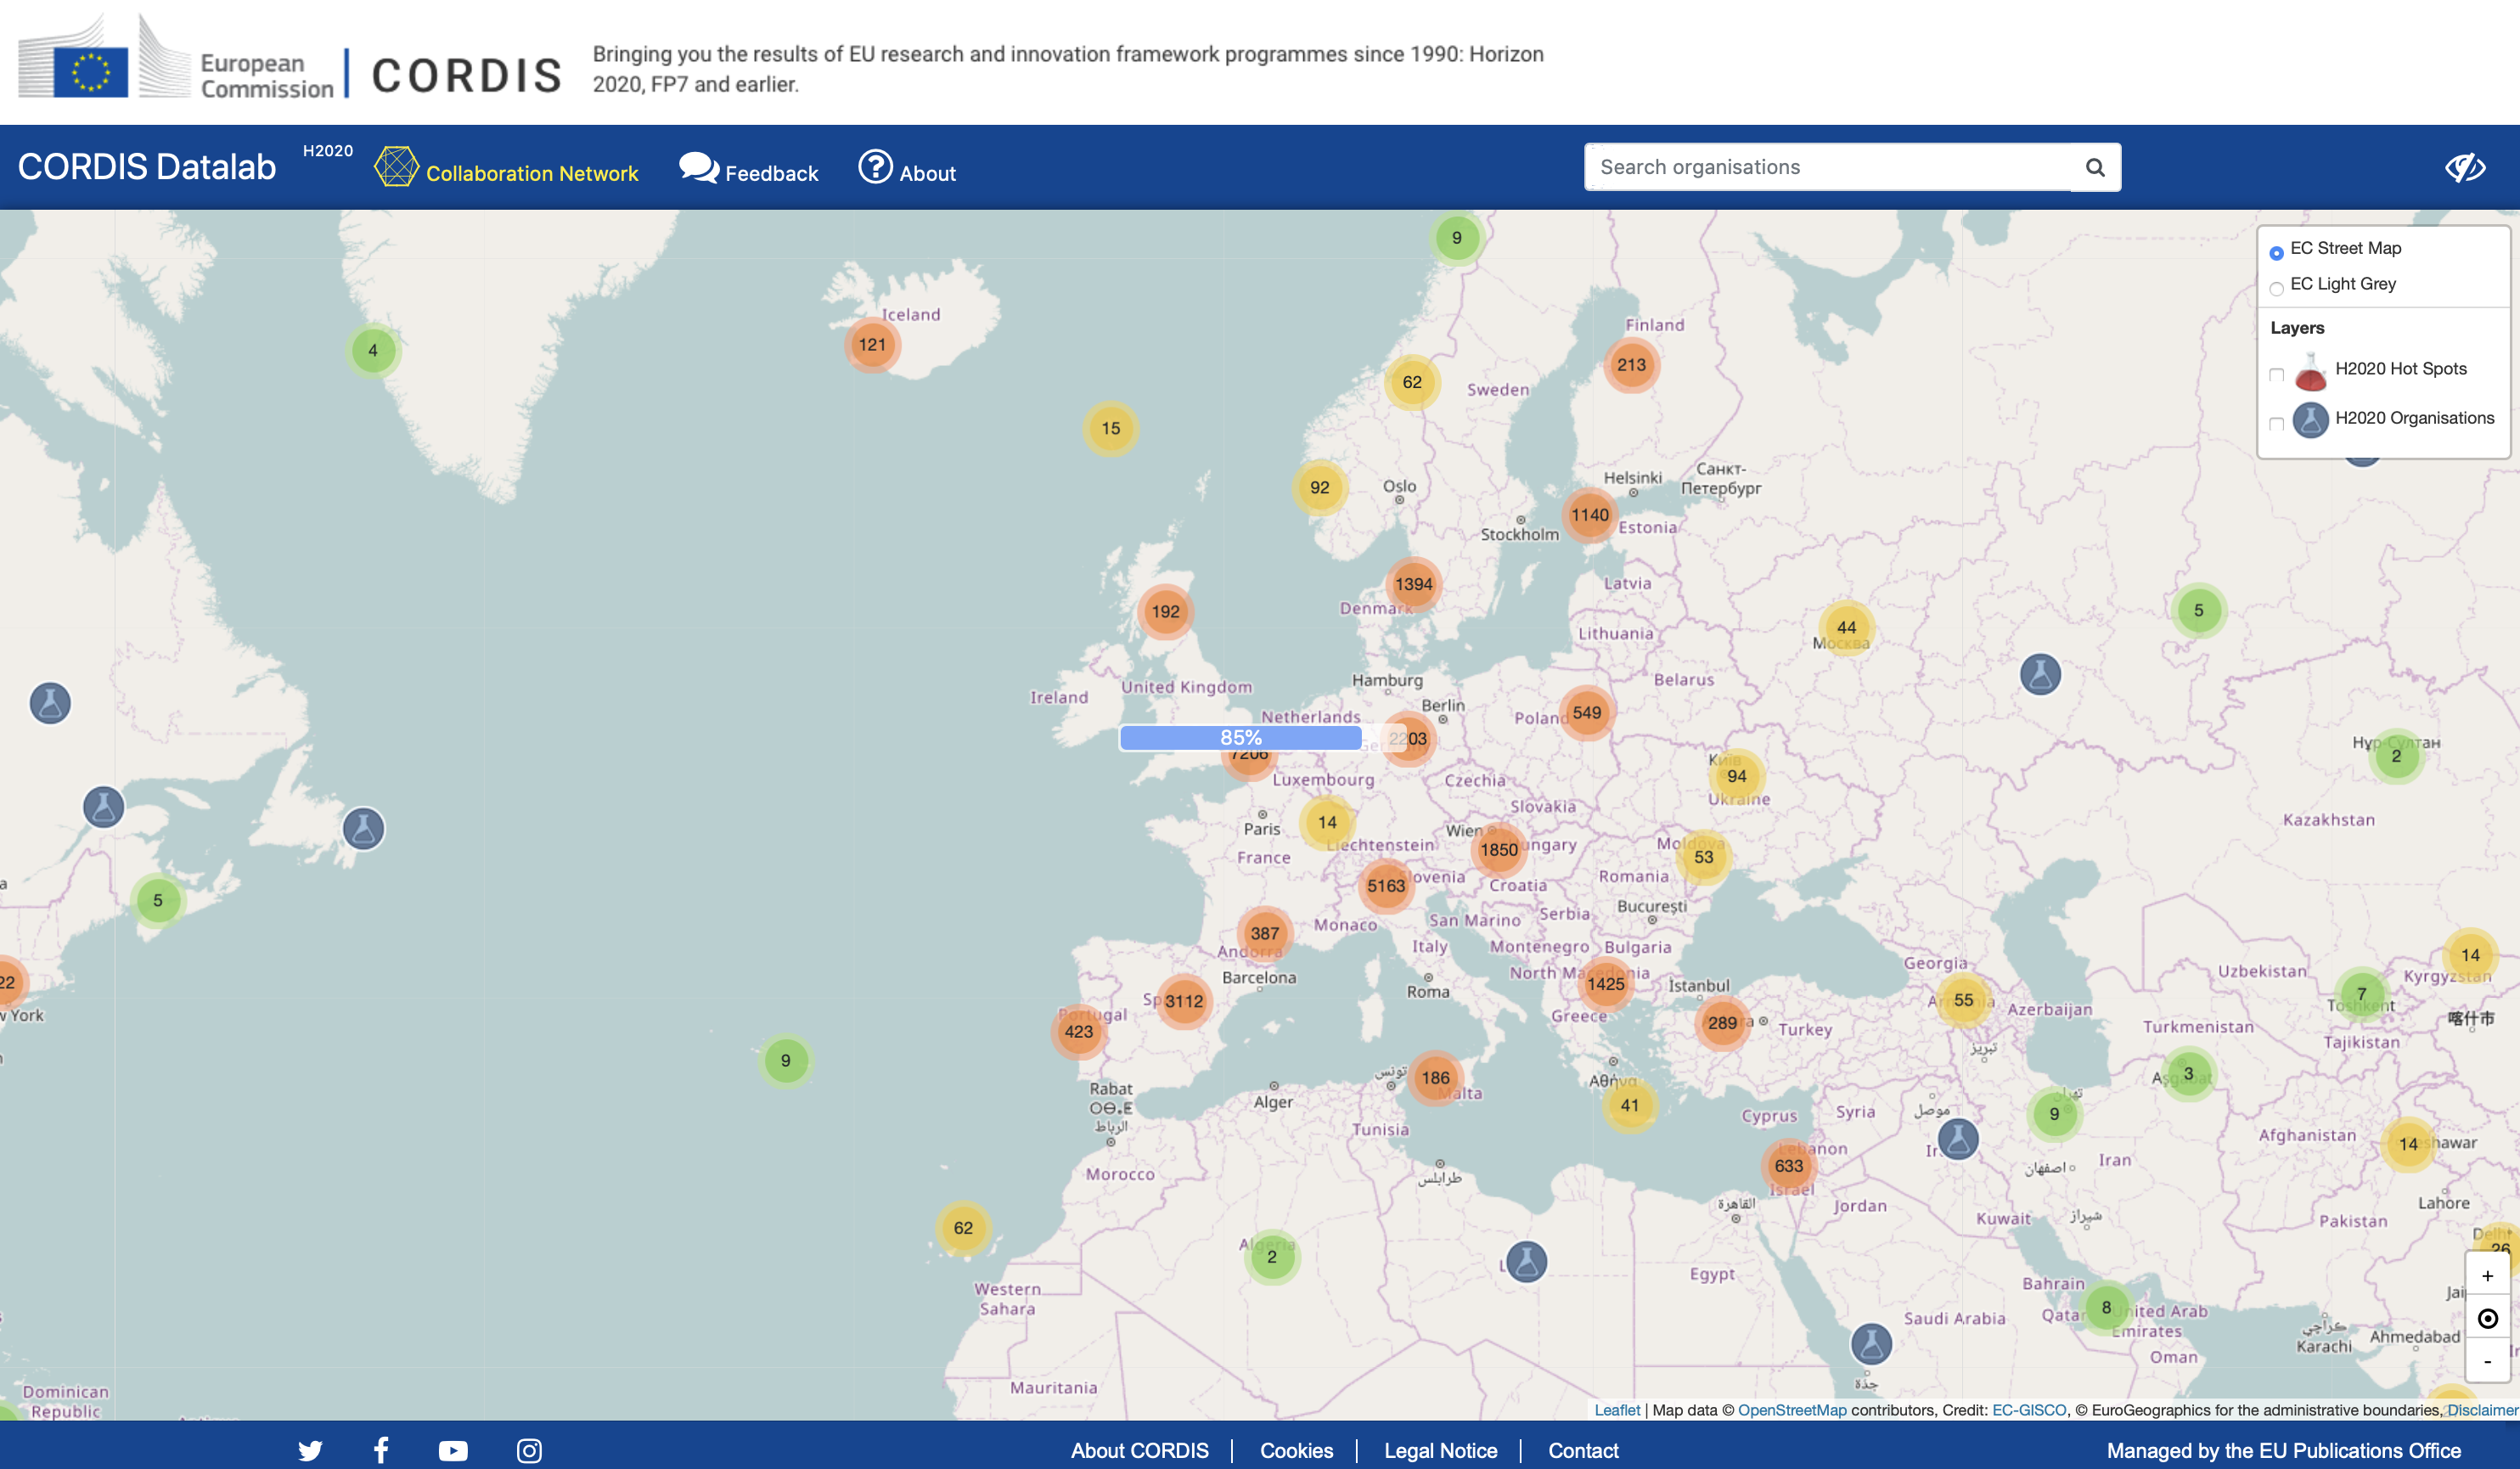The width and height of the screenshot is (2520, 1469).
Task: Open the YouTube social icon
Action: pyautogui.click(x=453, y=1450)
